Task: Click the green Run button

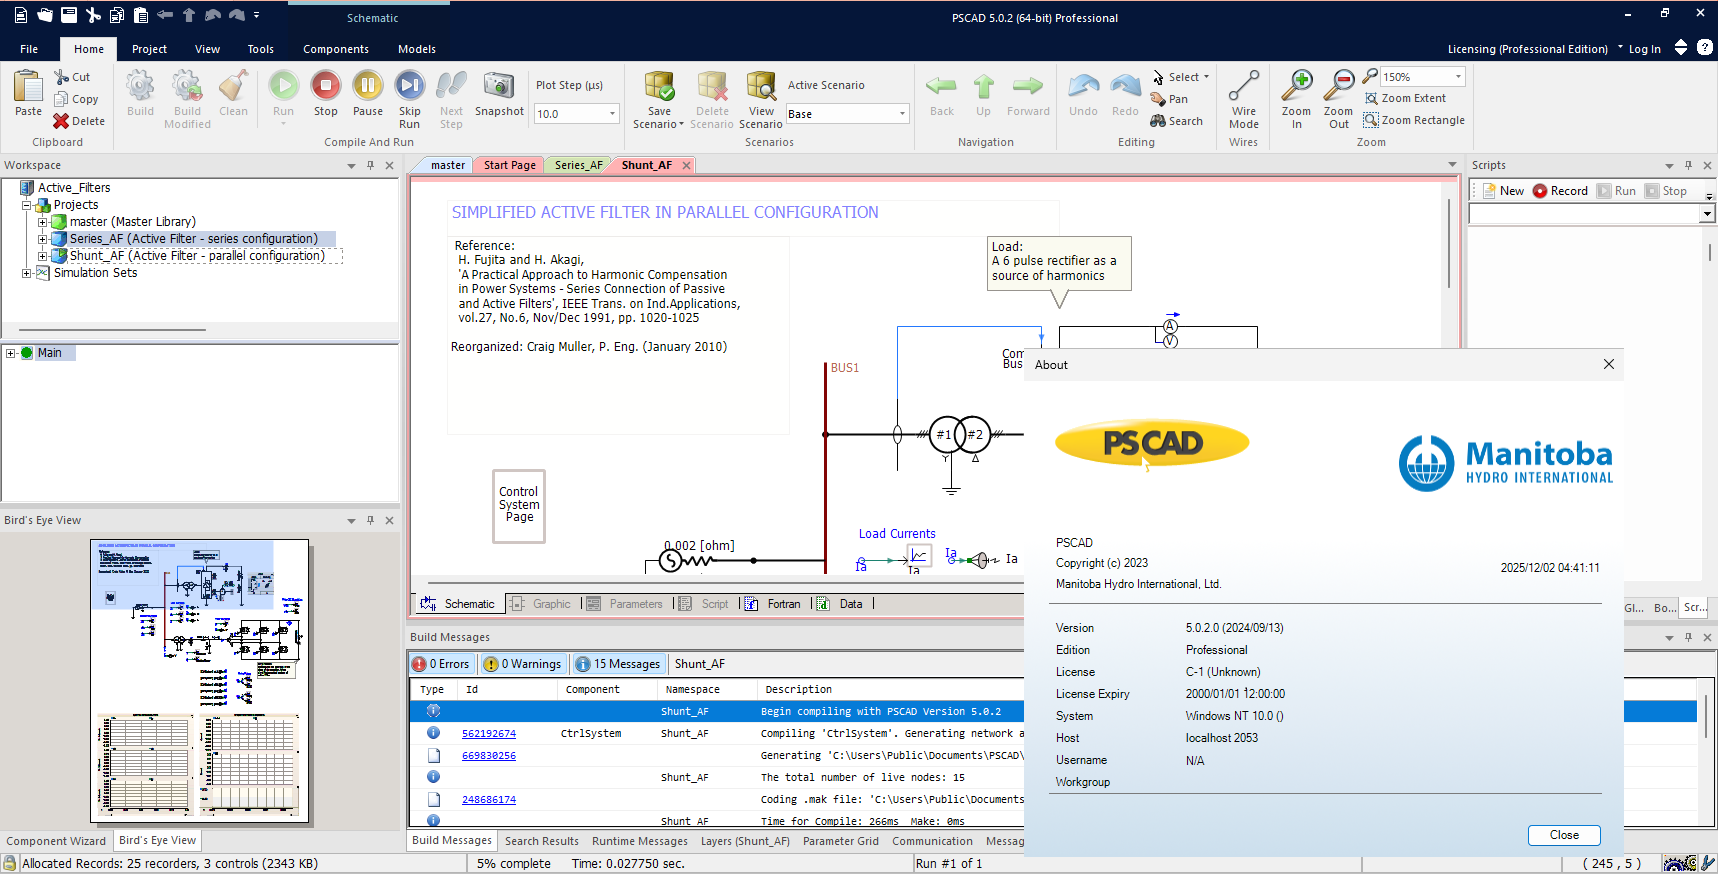Action: point(283,86)
